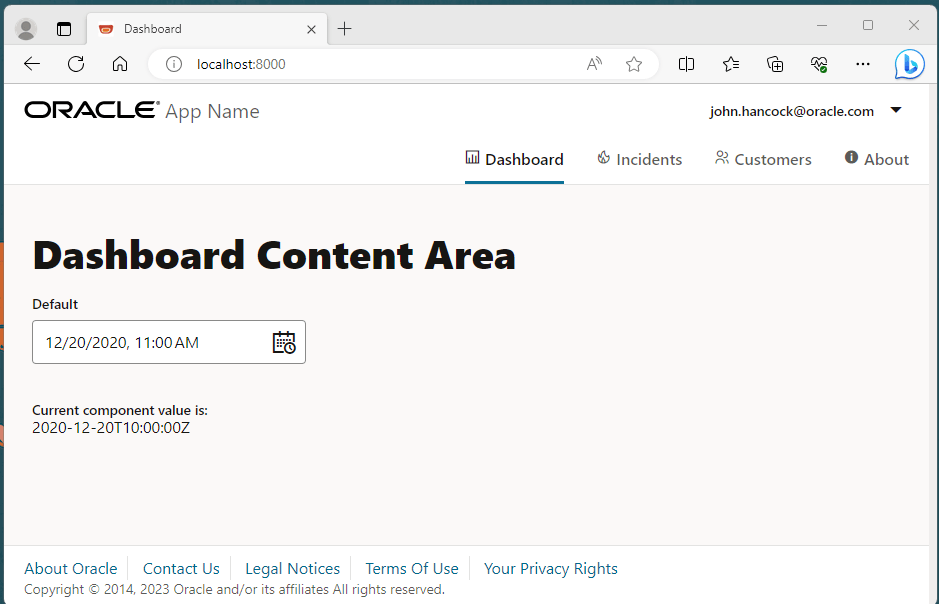
Task: Refresh the page with the reload icon
Action: 76,64
